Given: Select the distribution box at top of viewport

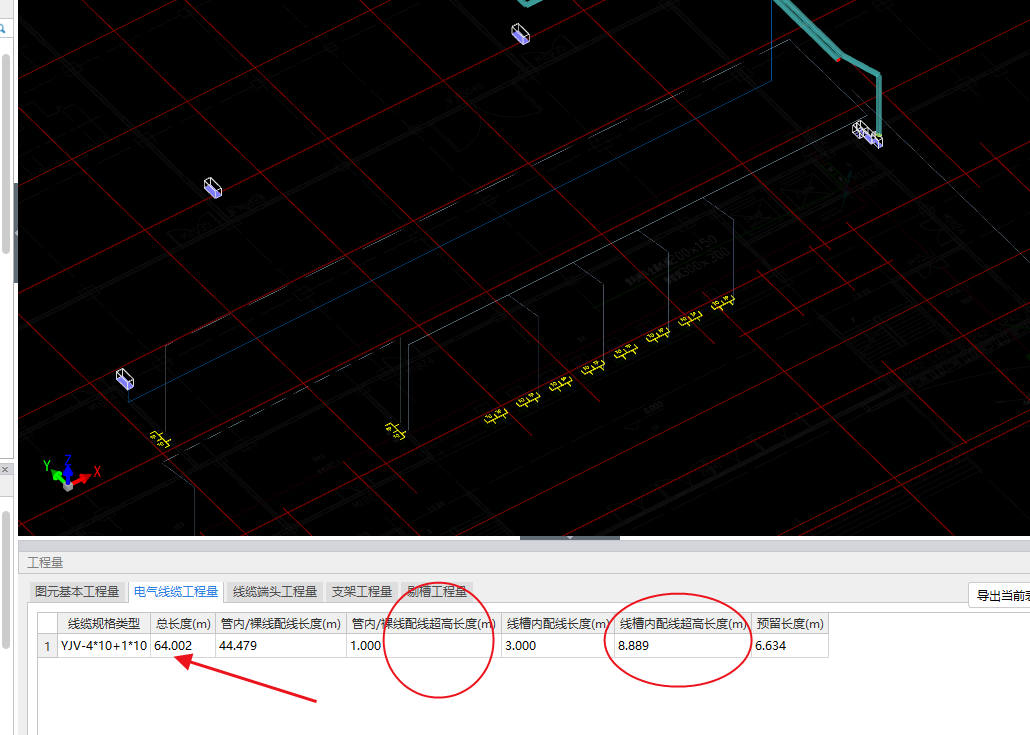Looking at the screenshot, I should [x=520, y=33].
